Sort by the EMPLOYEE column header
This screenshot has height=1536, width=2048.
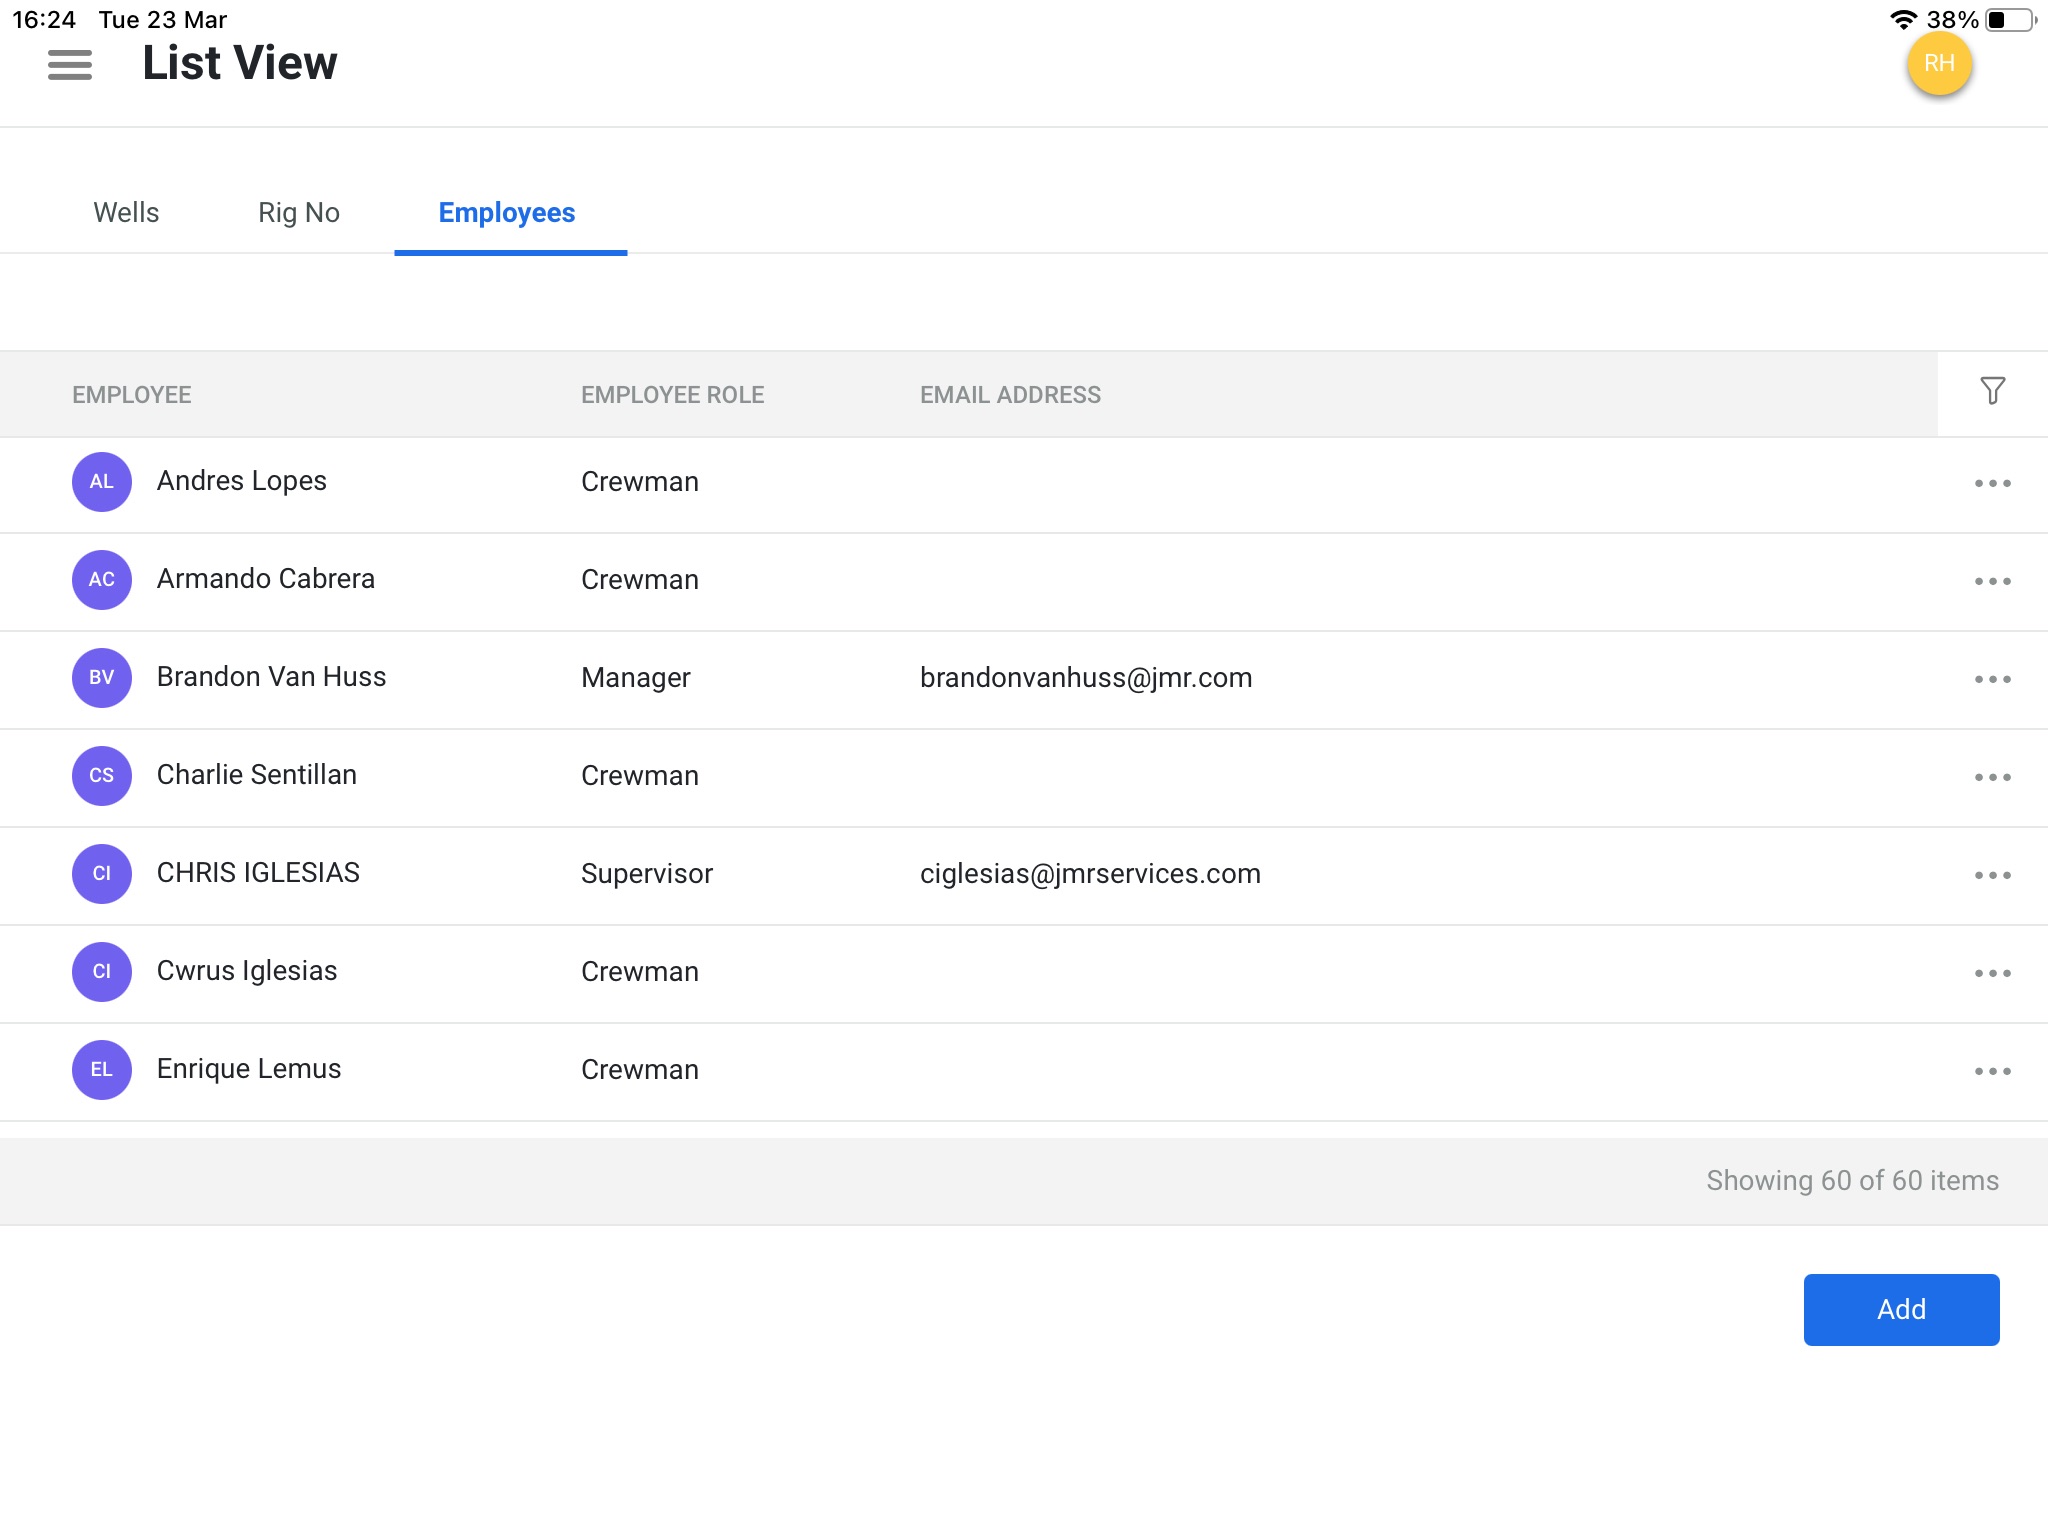(131, 395)
